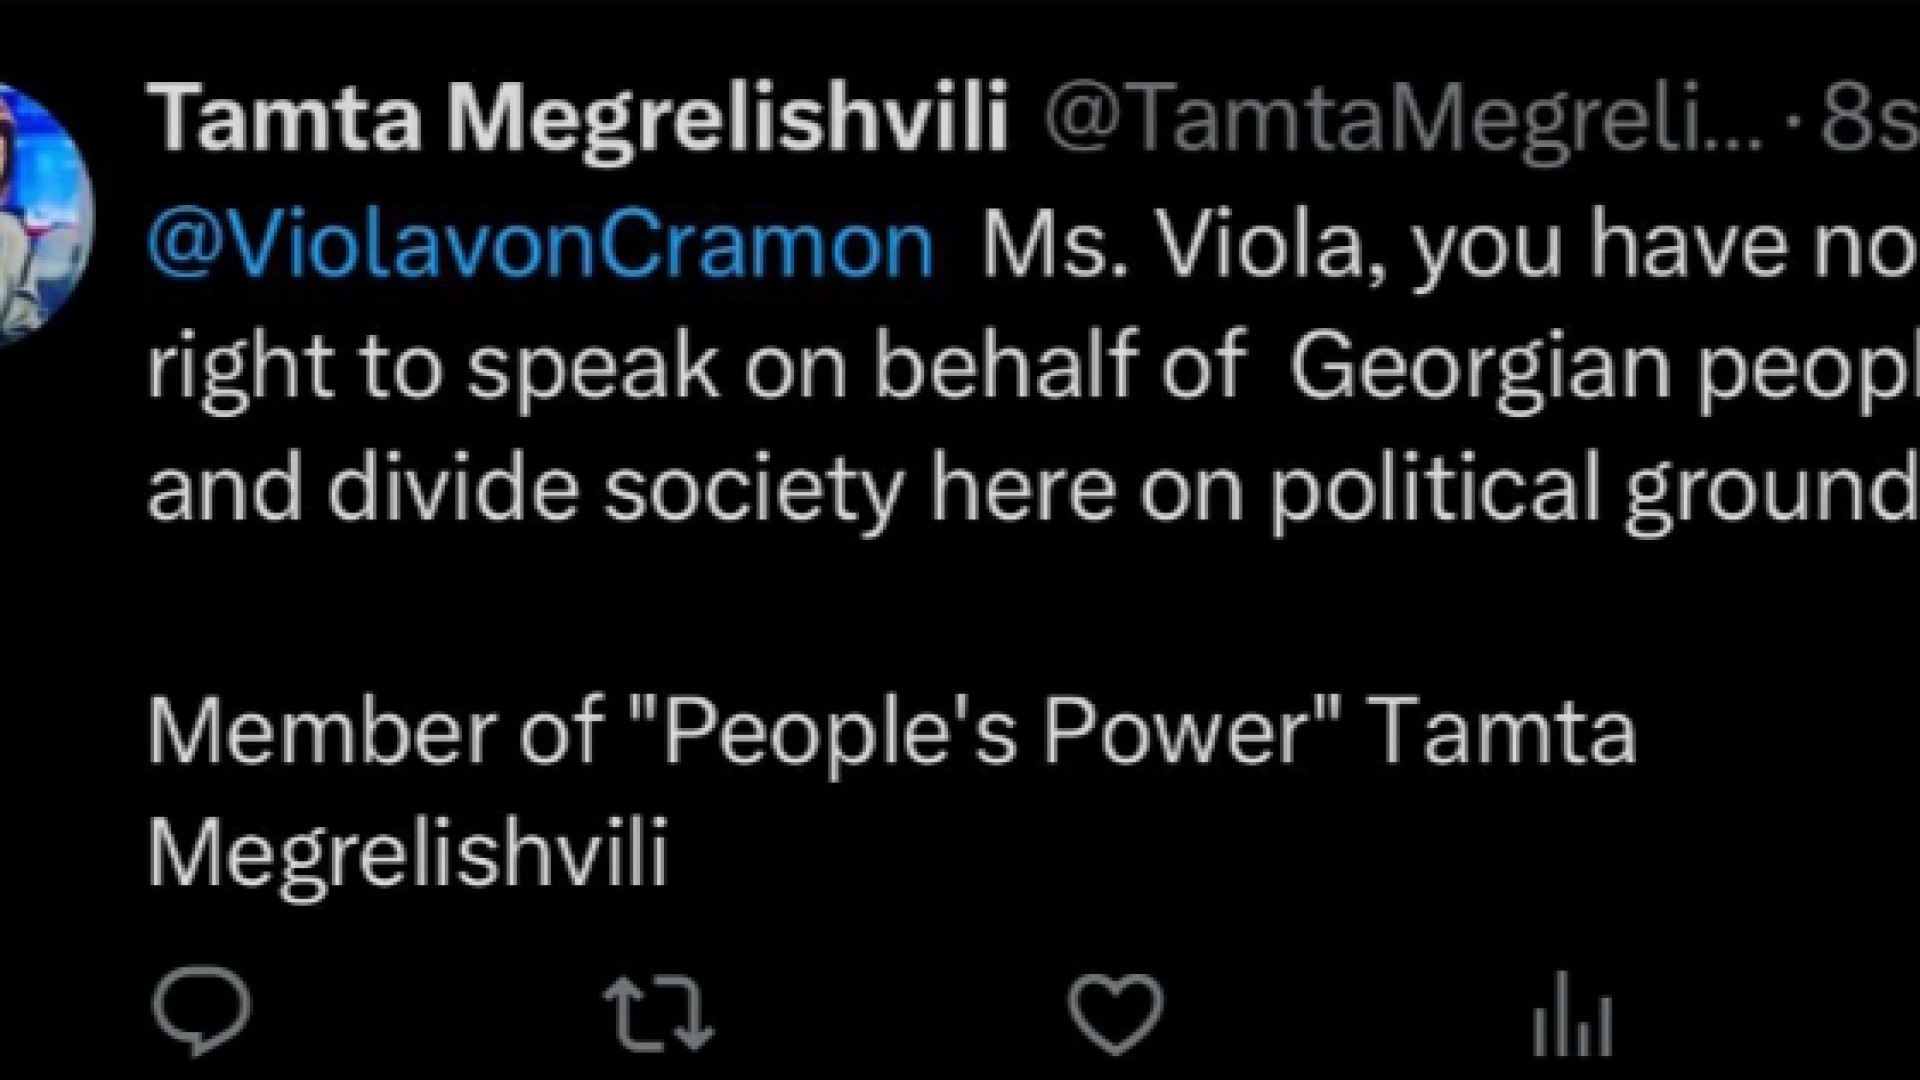Open the @ViolavonCramon mention link

click(541, 245)
